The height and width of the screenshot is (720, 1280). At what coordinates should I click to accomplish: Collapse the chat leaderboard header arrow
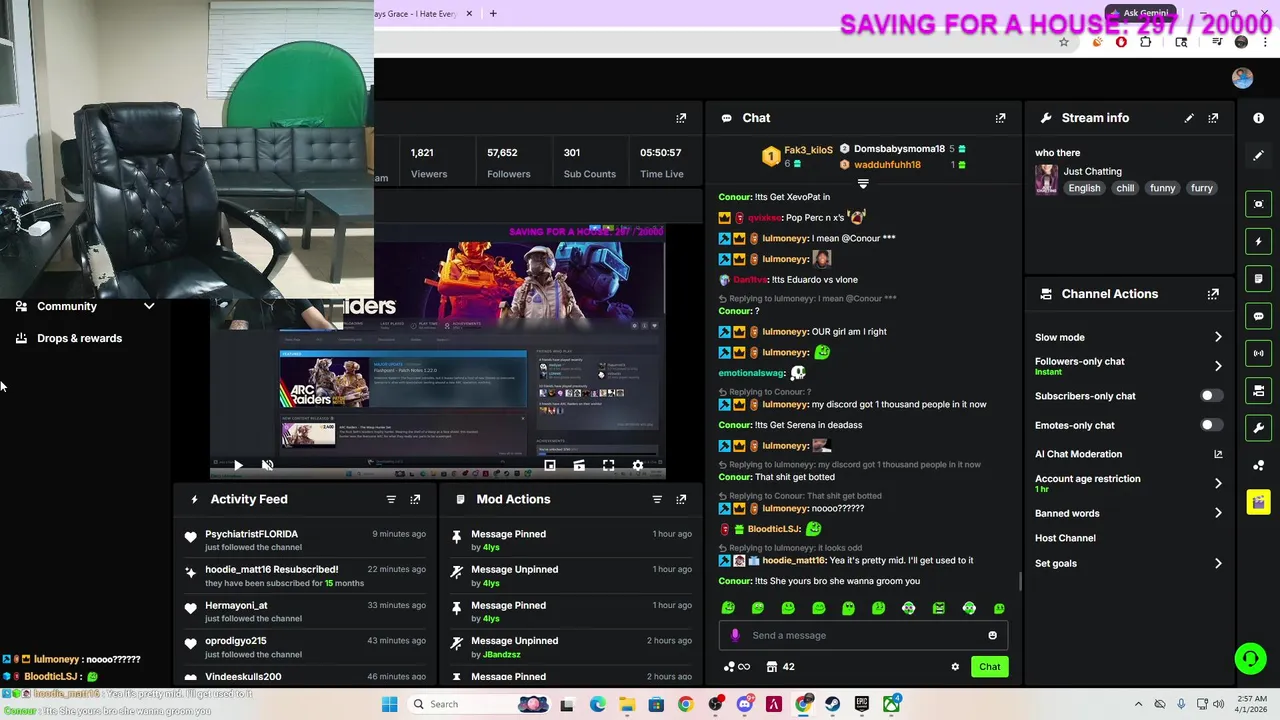863,184
